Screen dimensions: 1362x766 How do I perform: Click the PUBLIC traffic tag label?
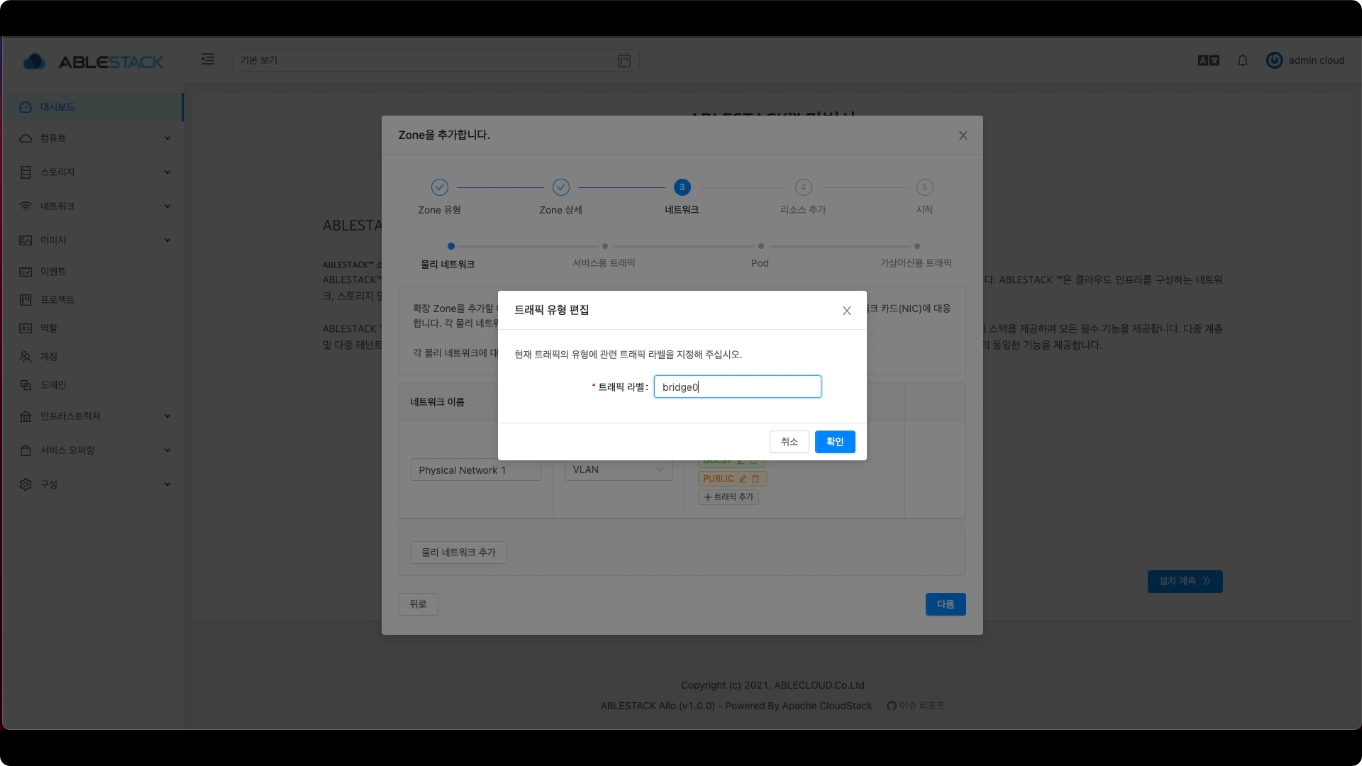(x=718, y=479)
